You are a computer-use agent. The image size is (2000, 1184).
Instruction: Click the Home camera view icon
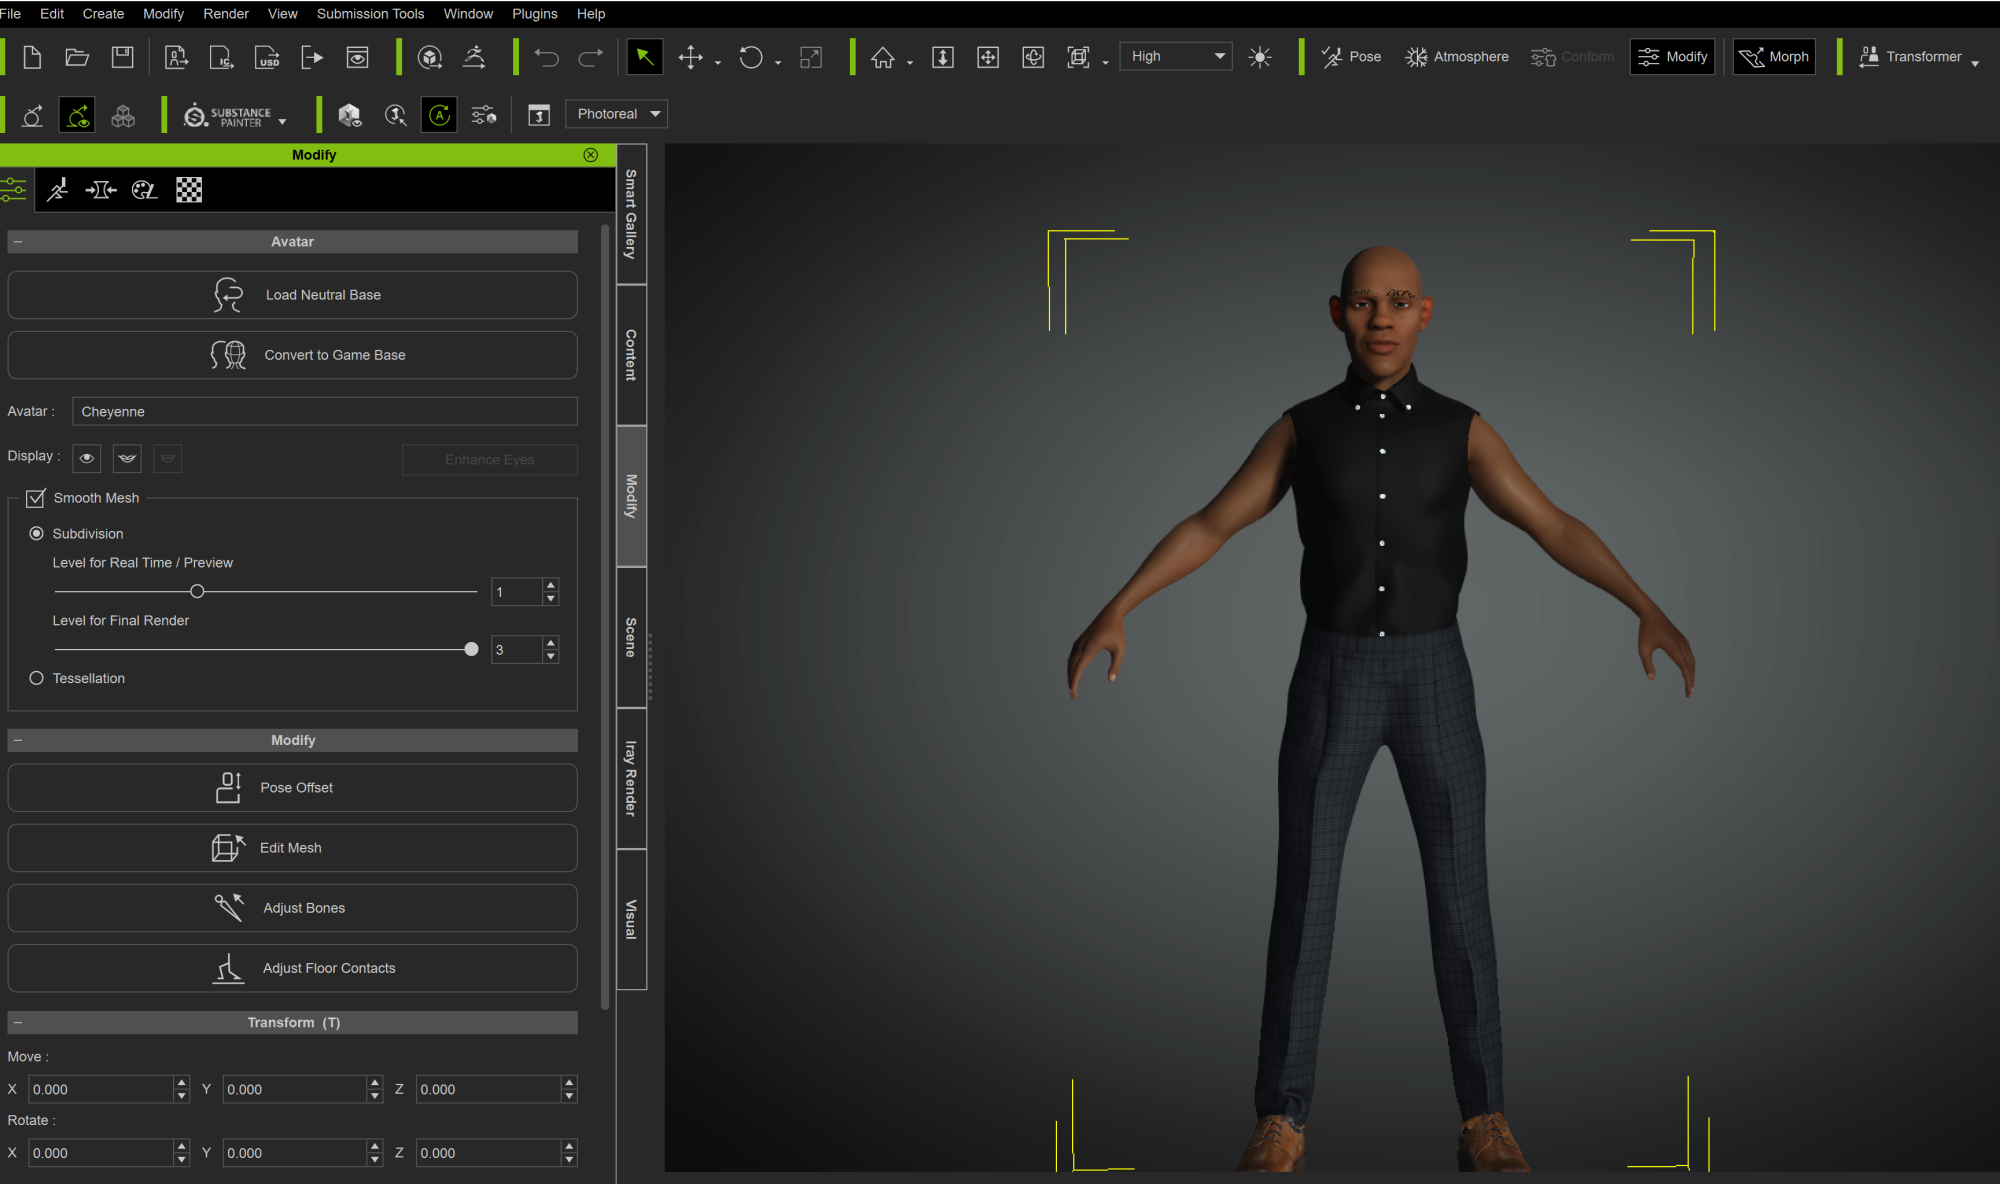(x=882, y=57)
